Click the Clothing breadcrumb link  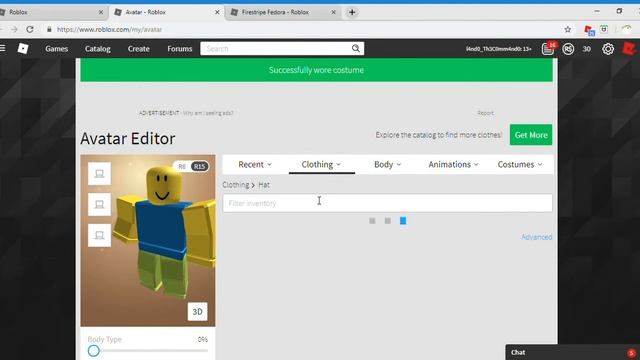coord(236,185)
